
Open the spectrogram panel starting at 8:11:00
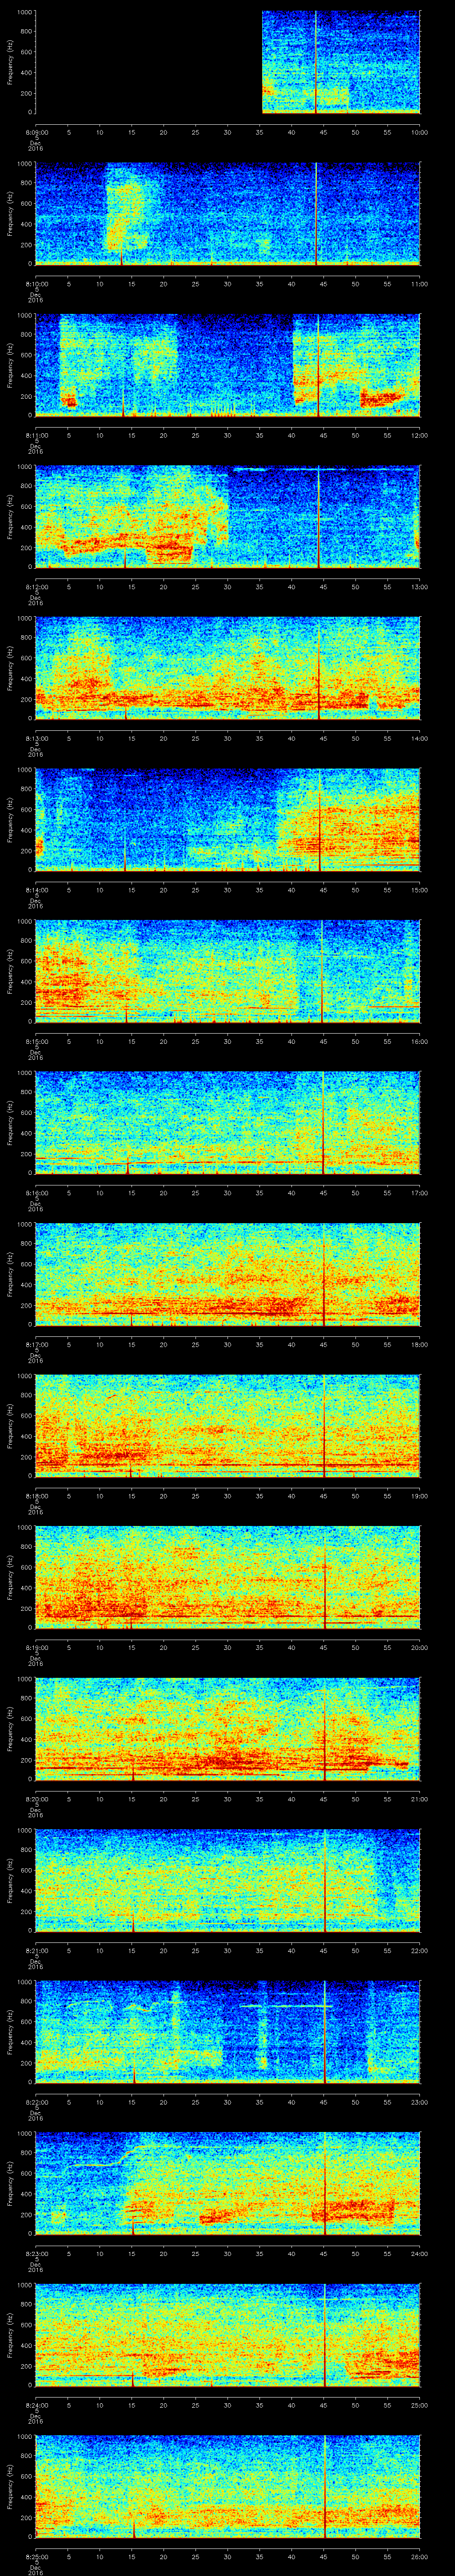[x=228, y=365]
